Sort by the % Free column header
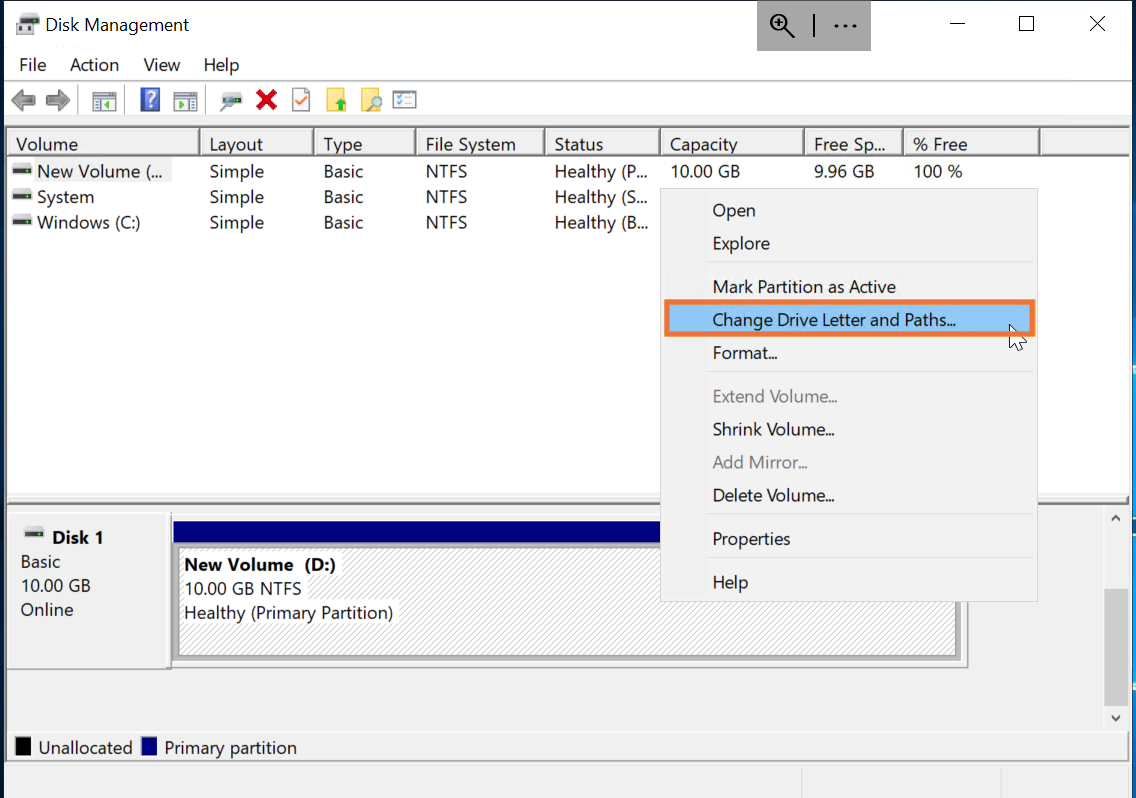The image size is (1136, 798). 972,144
